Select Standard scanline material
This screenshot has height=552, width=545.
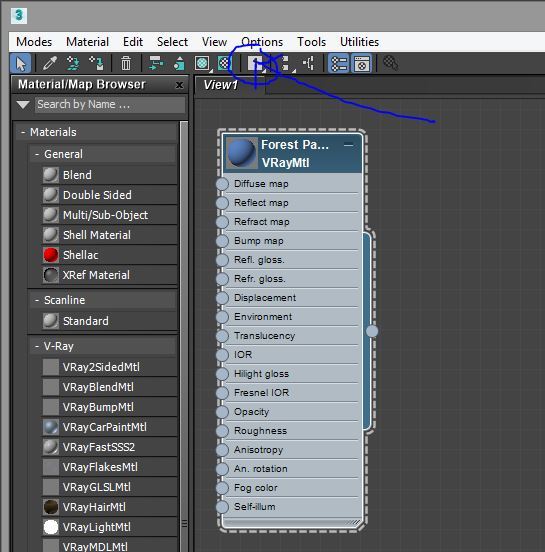click(x=109, y=321)
